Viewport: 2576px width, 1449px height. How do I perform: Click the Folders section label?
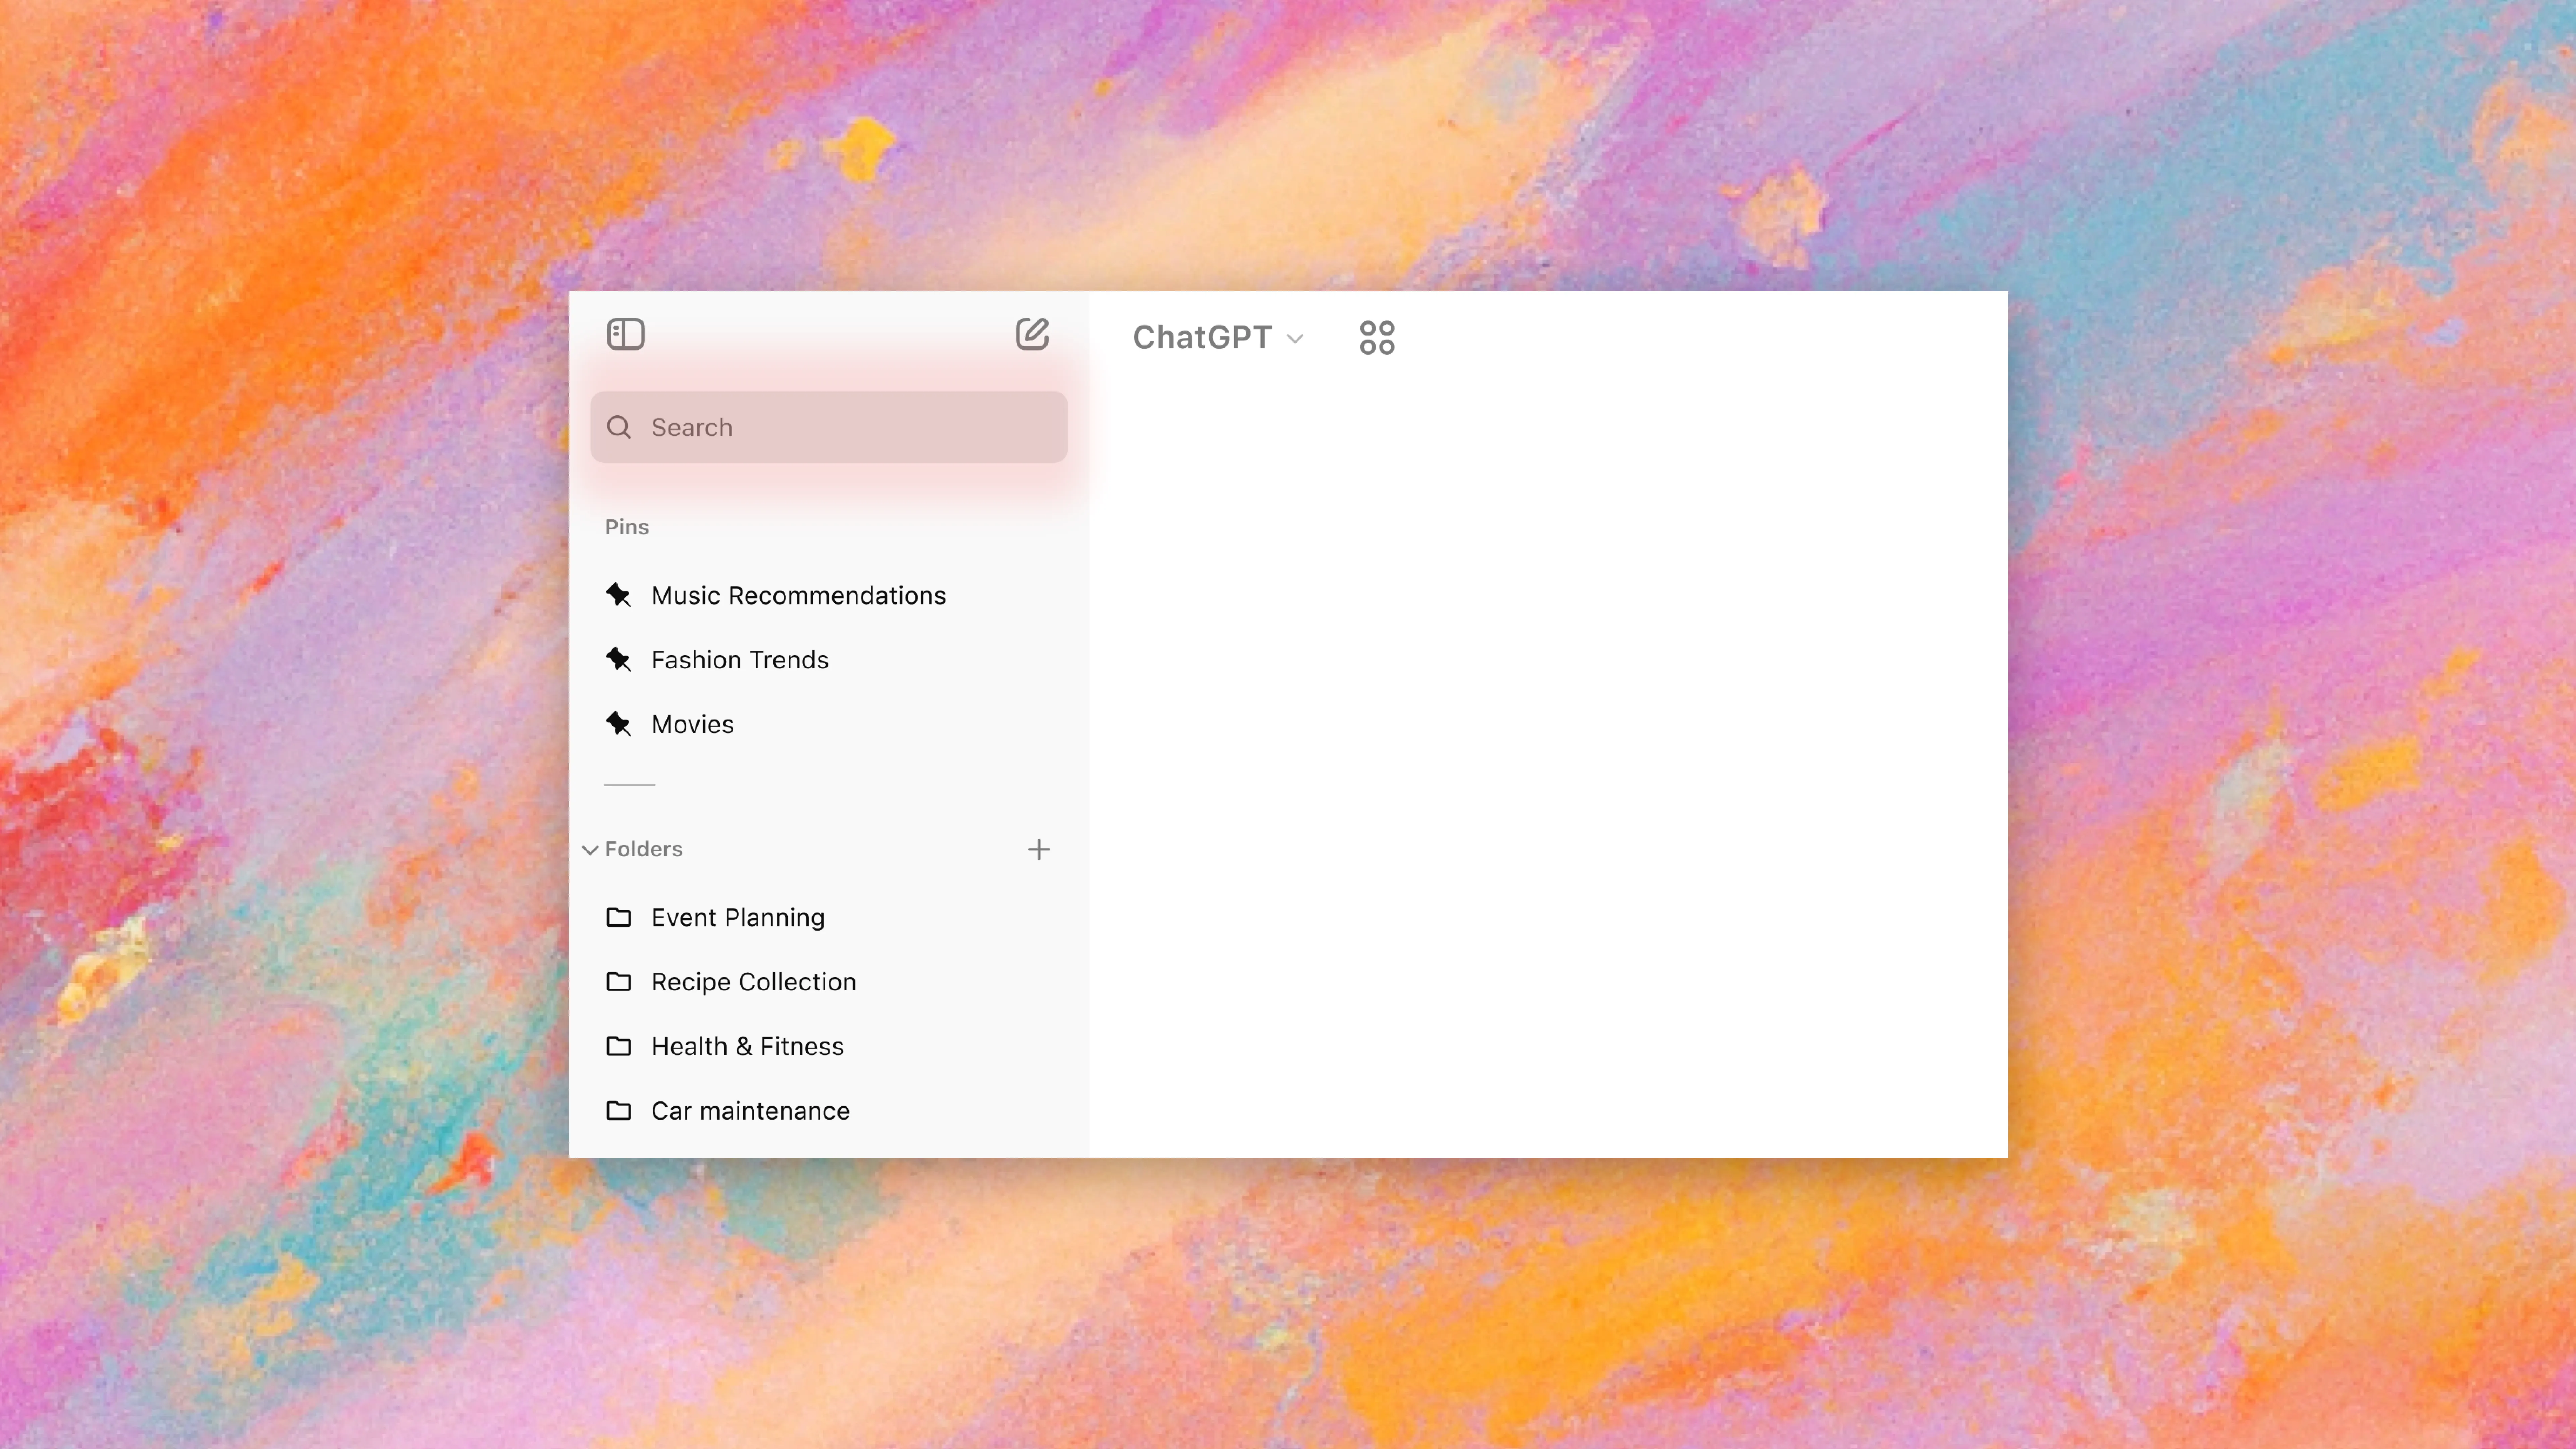[644, 849]
